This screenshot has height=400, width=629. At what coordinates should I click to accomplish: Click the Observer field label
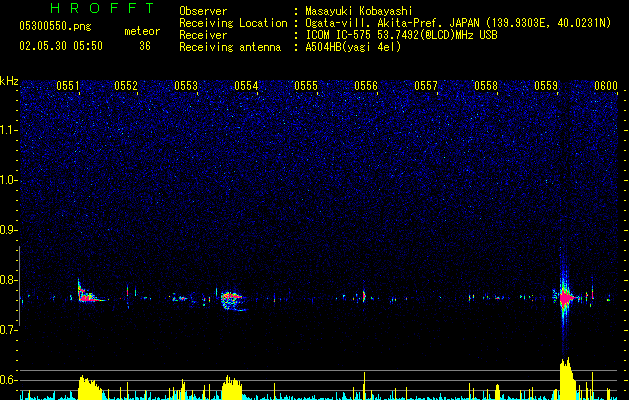(203, 11)
